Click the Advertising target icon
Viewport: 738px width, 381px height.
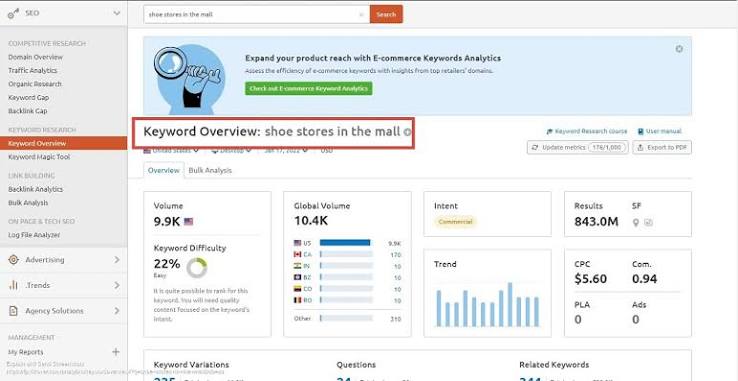tap(14, 259)
